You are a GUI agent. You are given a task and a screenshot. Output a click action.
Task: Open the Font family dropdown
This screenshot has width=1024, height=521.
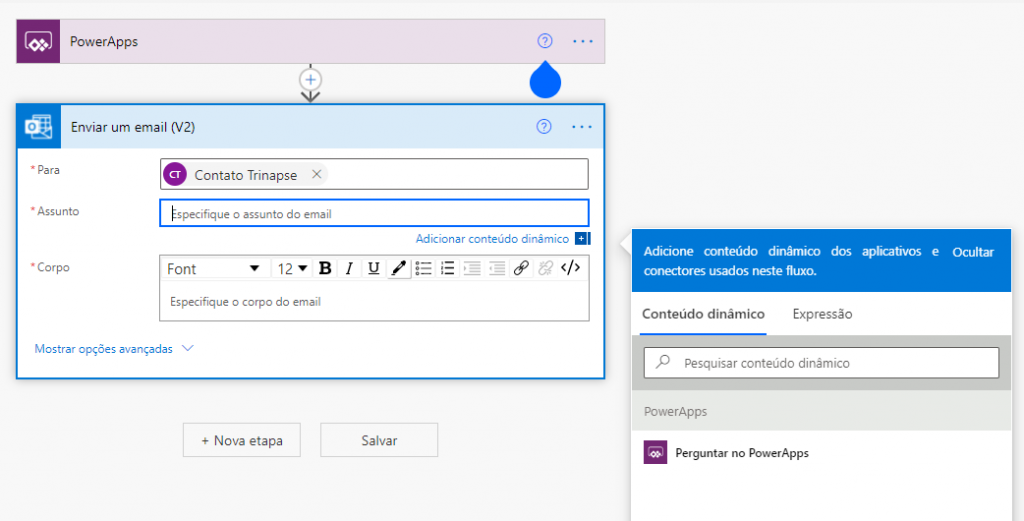point(213,268)
